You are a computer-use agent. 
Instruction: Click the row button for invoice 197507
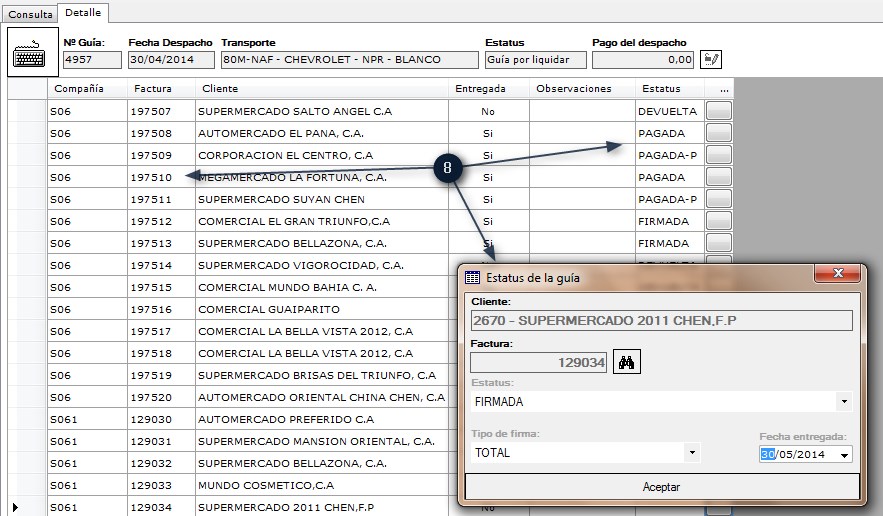719,111
